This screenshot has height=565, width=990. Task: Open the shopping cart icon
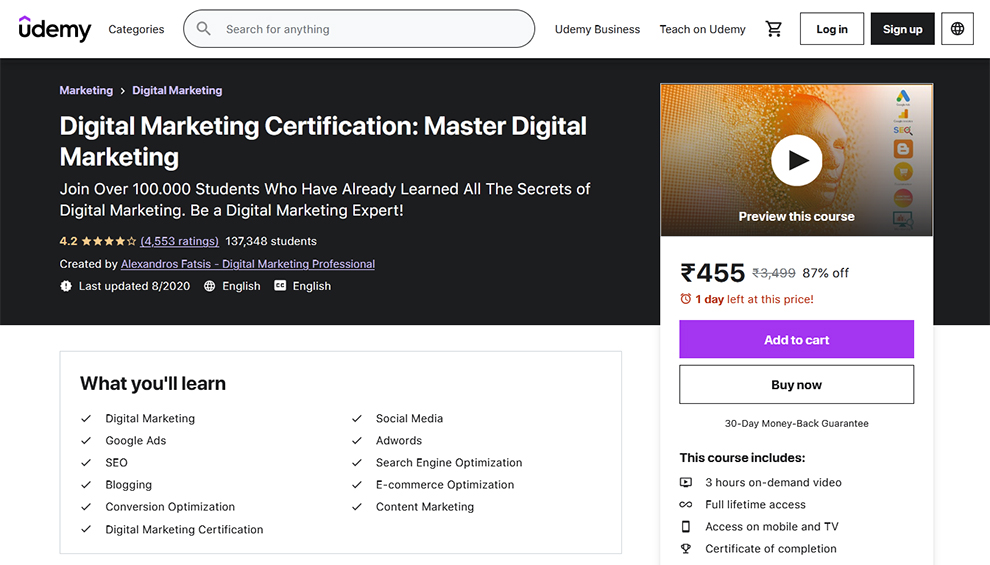click(x=773, y=28)
